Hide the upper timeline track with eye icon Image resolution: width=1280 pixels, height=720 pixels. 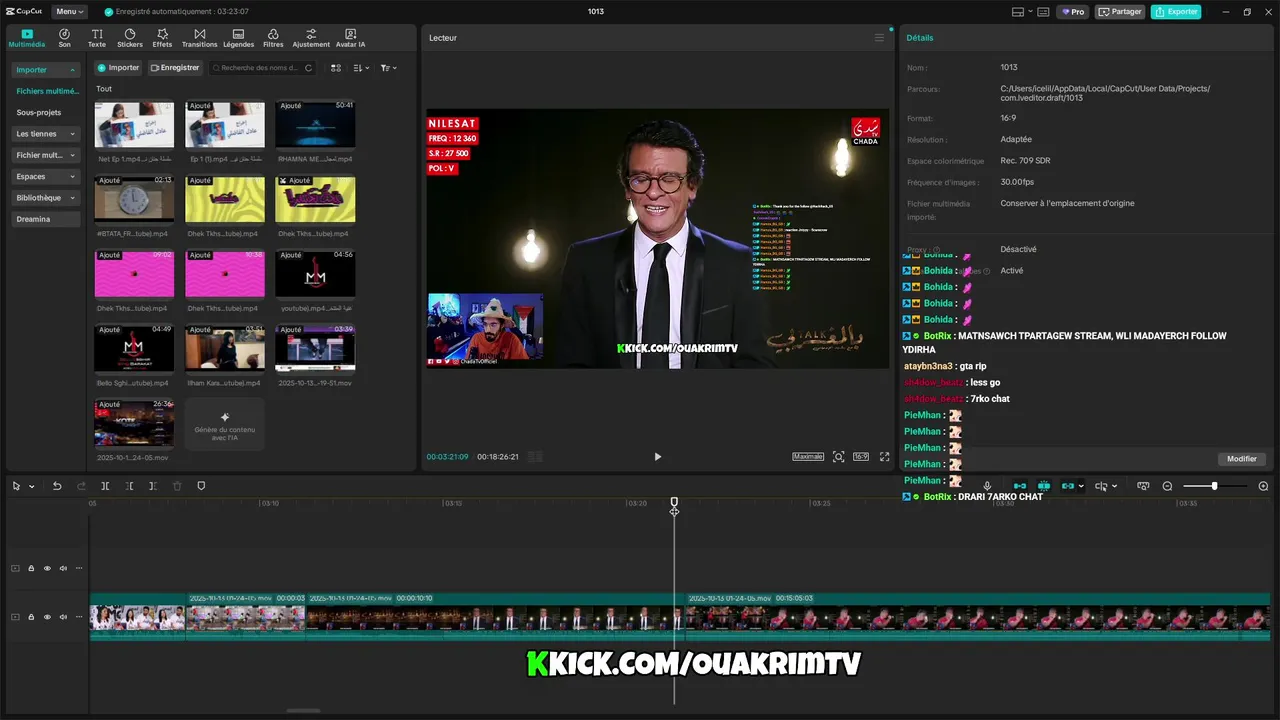click(x=47, y=568)
